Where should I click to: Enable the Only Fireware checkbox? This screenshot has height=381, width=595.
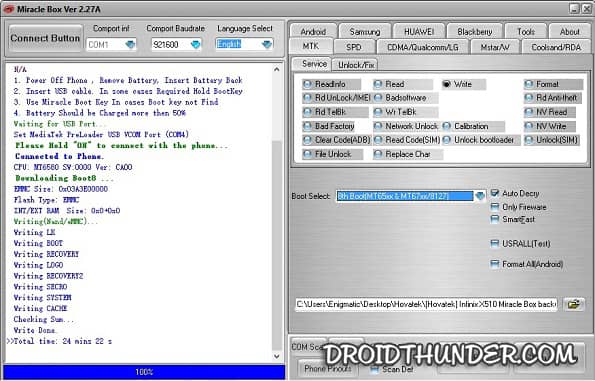pyautogui.click(x=494, y=207)
